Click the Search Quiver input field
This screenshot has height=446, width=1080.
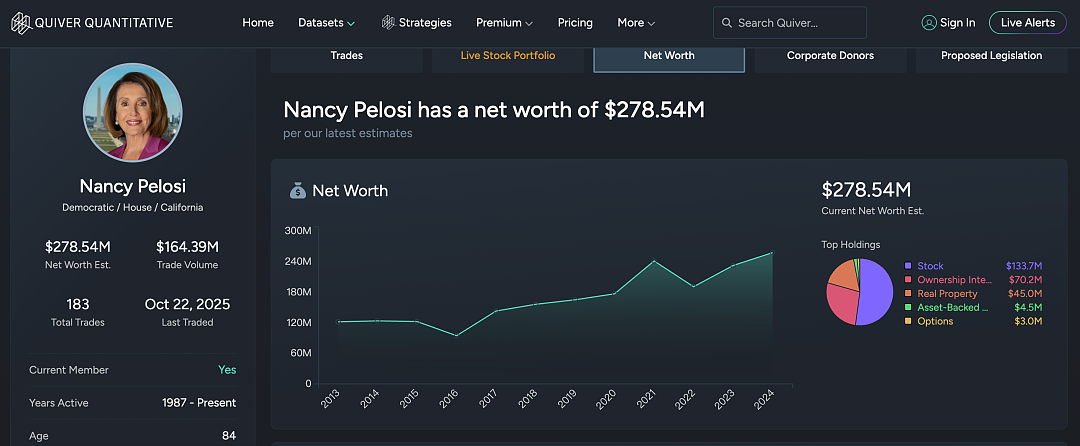click(789, 23)
